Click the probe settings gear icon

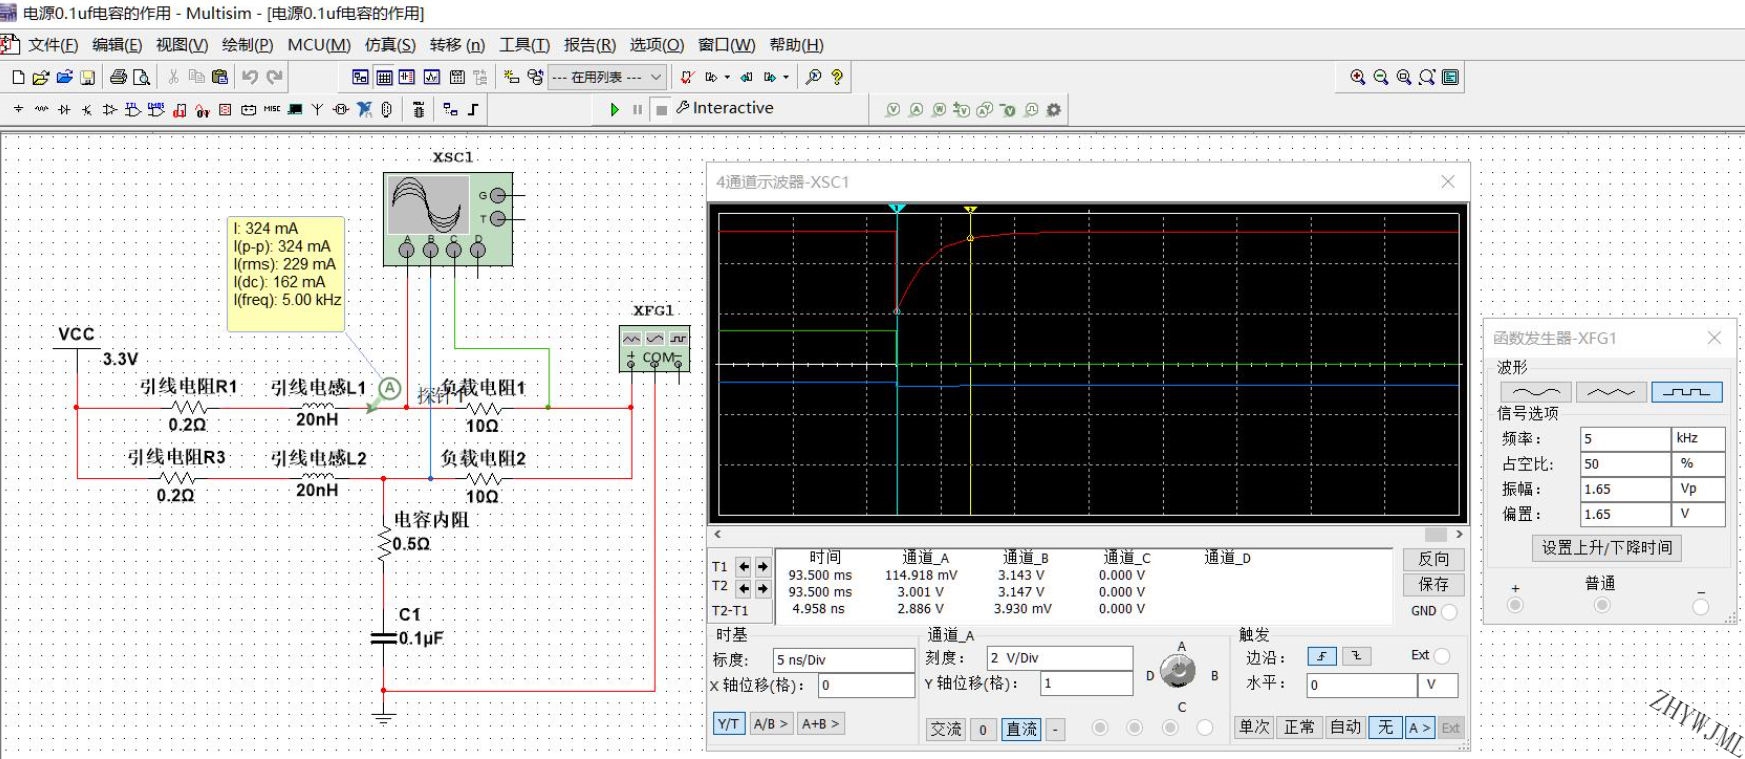(1053, 110)
